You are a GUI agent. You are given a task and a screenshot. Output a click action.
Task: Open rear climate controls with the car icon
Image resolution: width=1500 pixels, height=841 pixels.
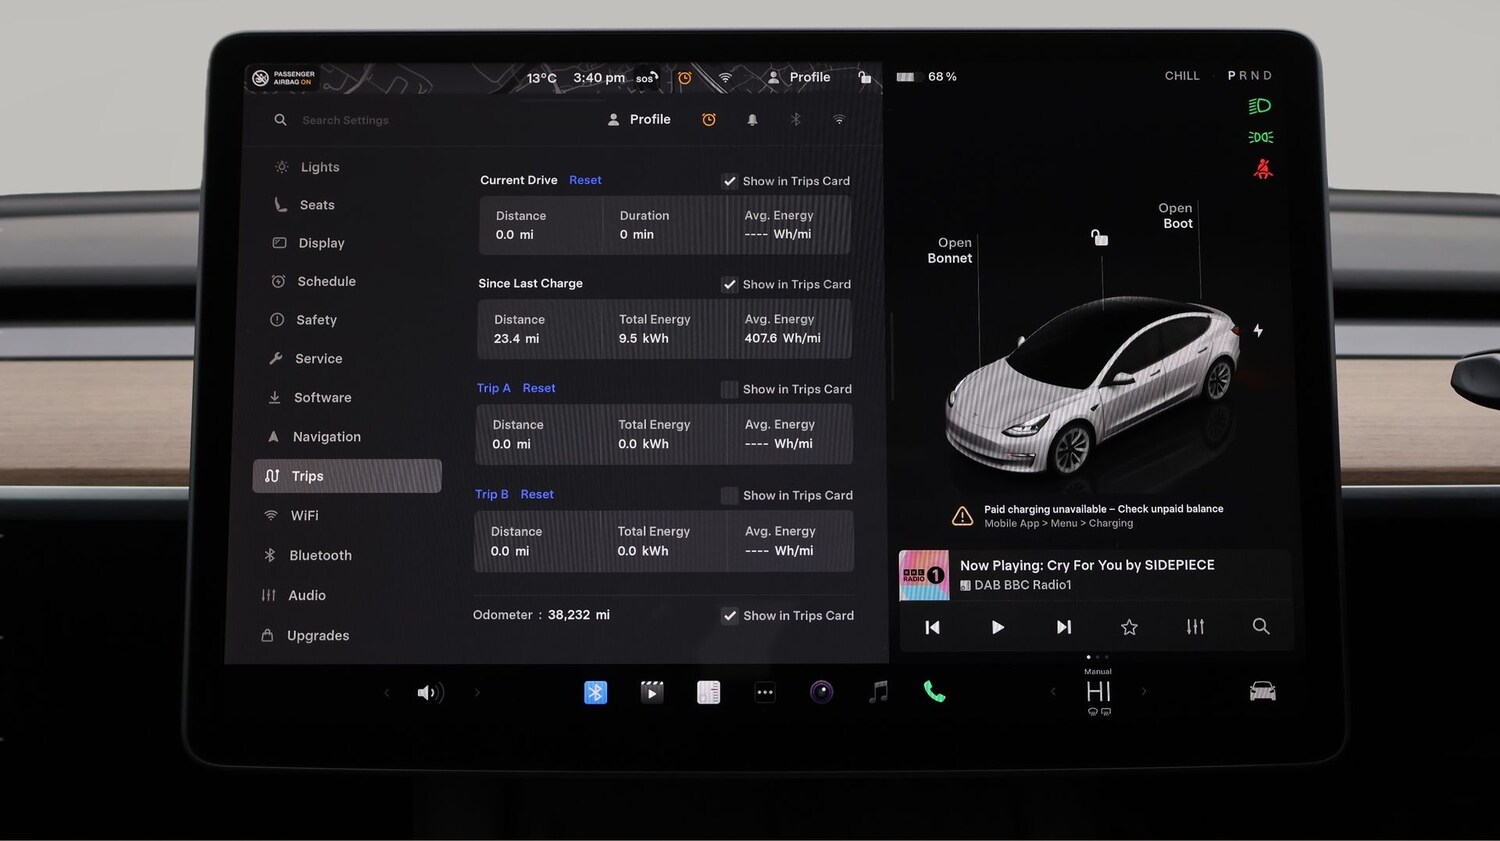1261,691
